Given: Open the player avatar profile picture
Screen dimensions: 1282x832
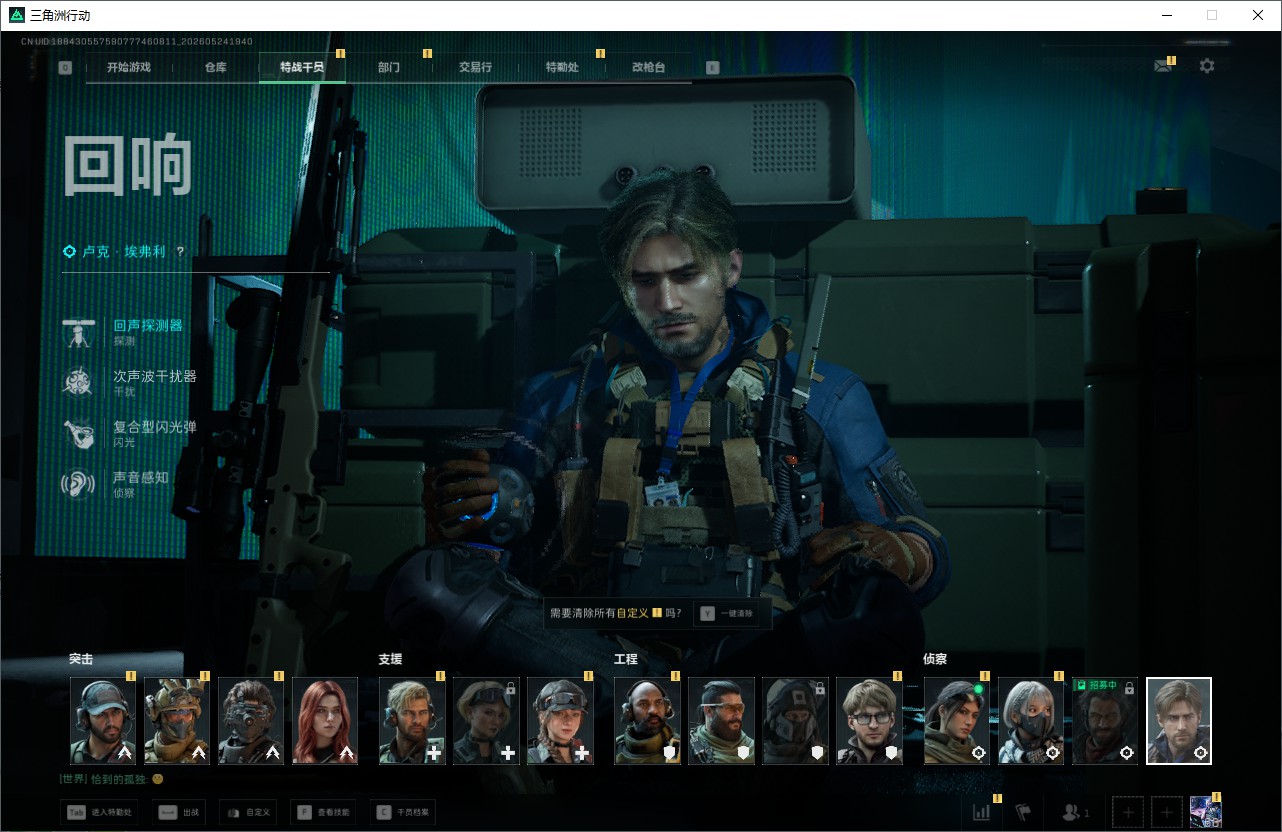Looking at the screenshot, I should (1206, 812).
